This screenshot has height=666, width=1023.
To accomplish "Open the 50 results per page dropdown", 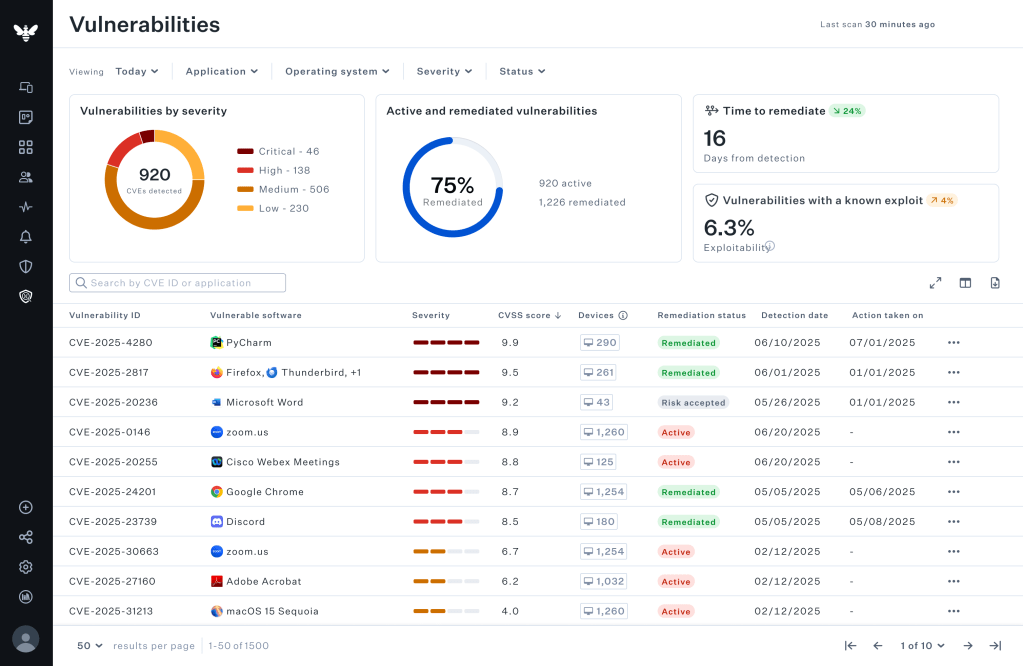I will point(90,646).
